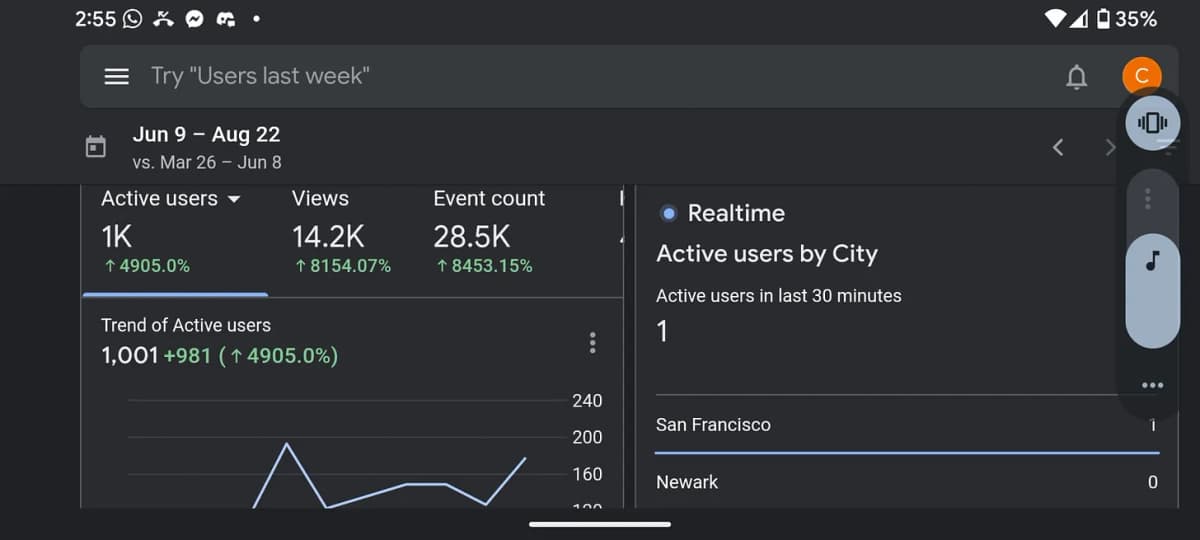Open three-dot menu on trend card
Screen dimensions: 1200x540
[x=593, y=343]
